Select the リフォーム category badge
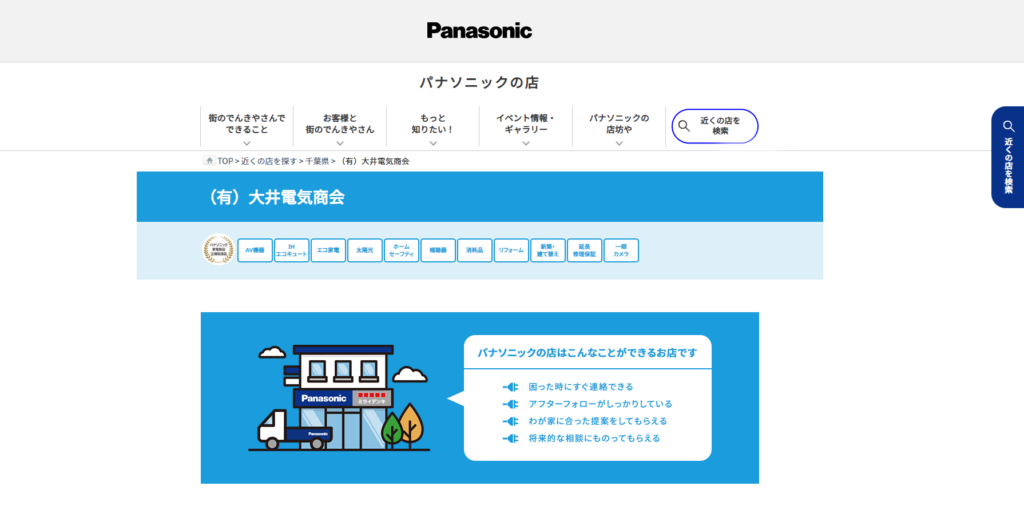This screenshot has height=506, width=1024. click(510, 250)
